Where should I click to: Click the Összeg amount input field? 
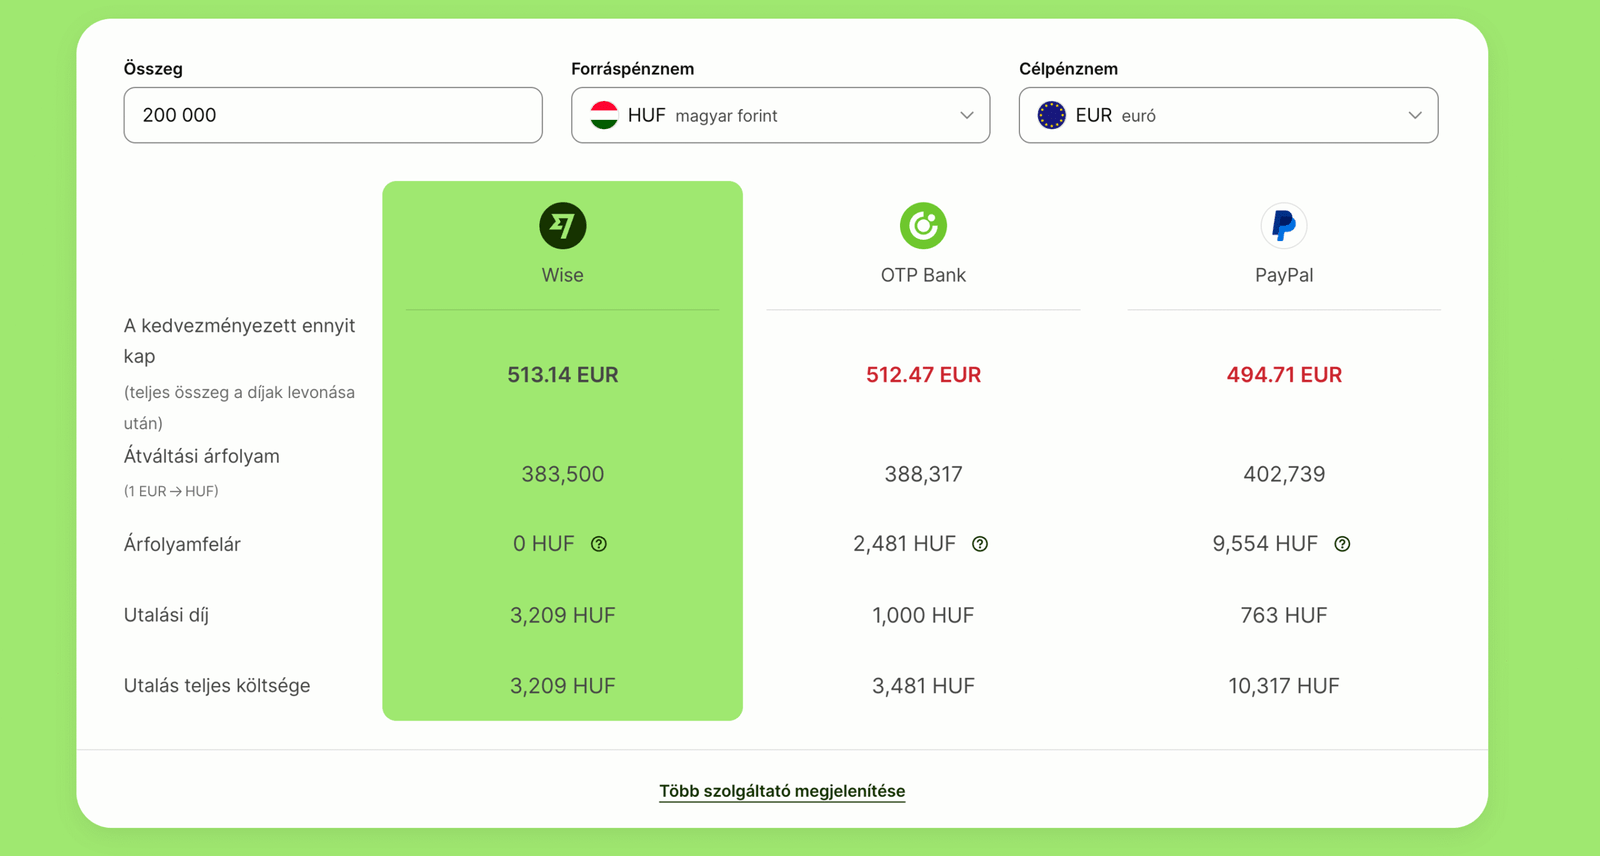[x=333, y=115]
